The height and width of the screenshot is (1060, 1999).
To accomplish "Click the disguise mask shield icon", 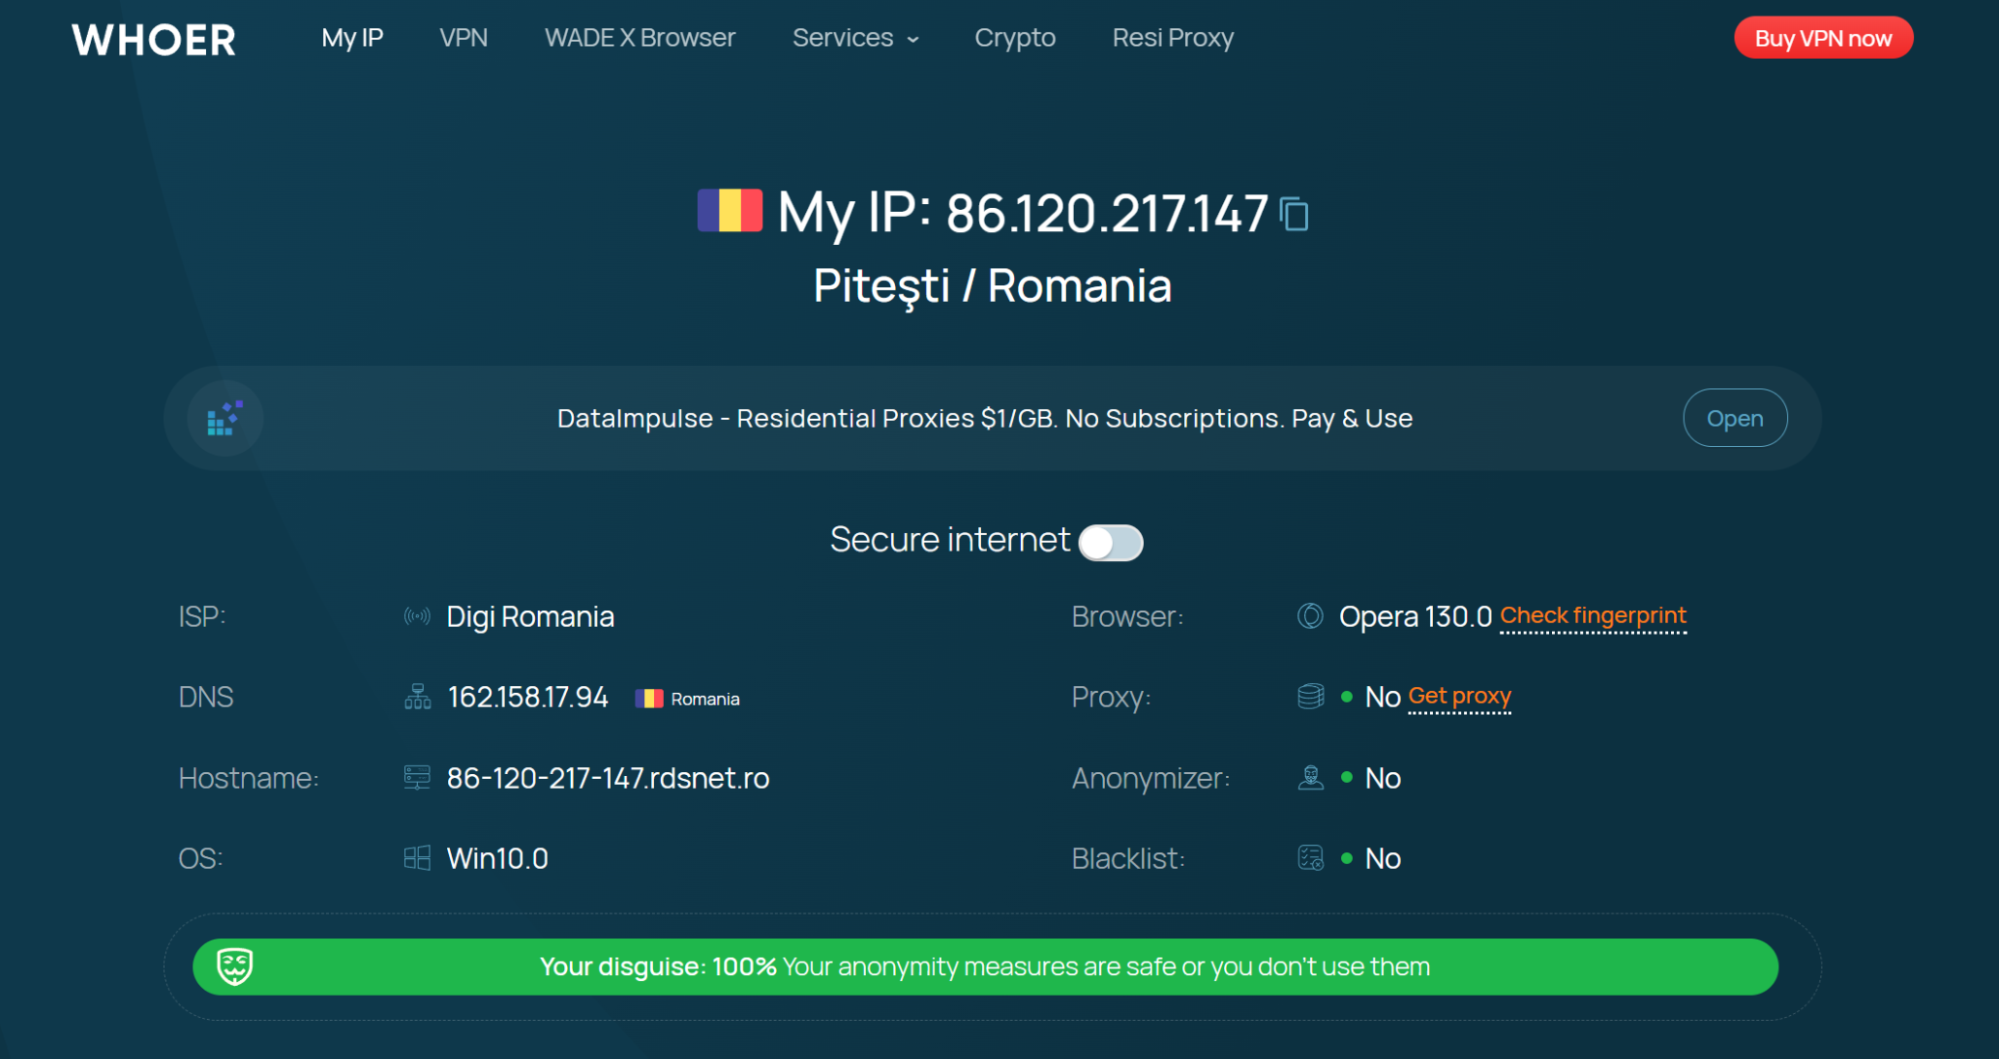I will click(x=235, y=966).
